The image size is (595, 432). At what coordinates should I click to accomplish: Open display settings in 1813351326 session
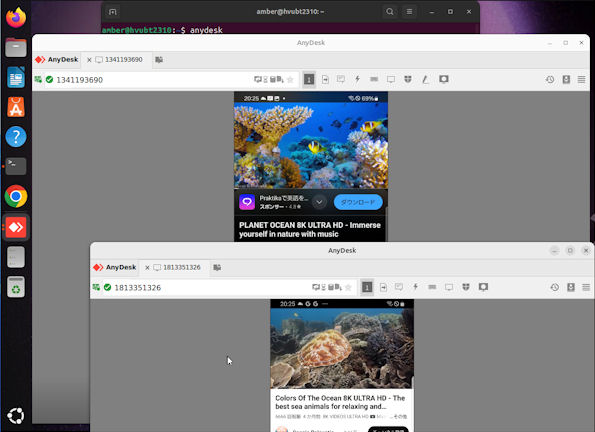449,287
